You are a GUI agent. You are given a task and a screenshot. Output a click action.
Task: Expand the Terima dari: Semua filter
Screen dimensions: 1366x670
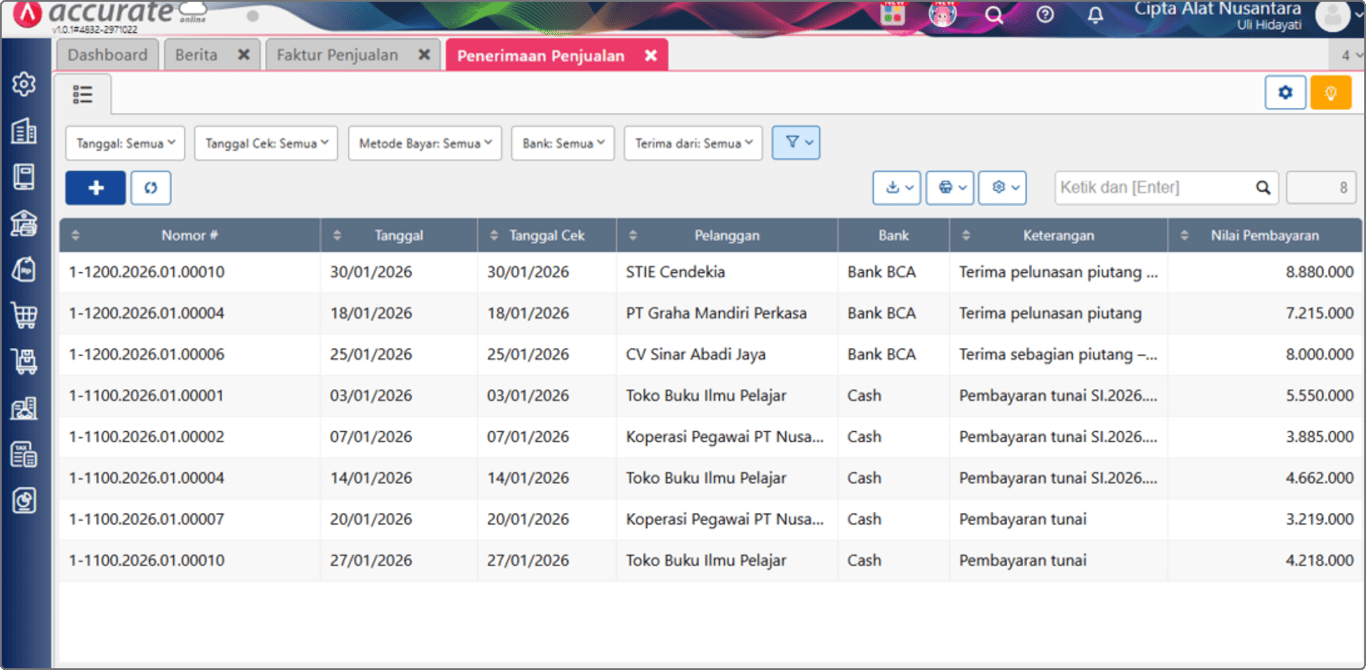(x=693, y=143)
